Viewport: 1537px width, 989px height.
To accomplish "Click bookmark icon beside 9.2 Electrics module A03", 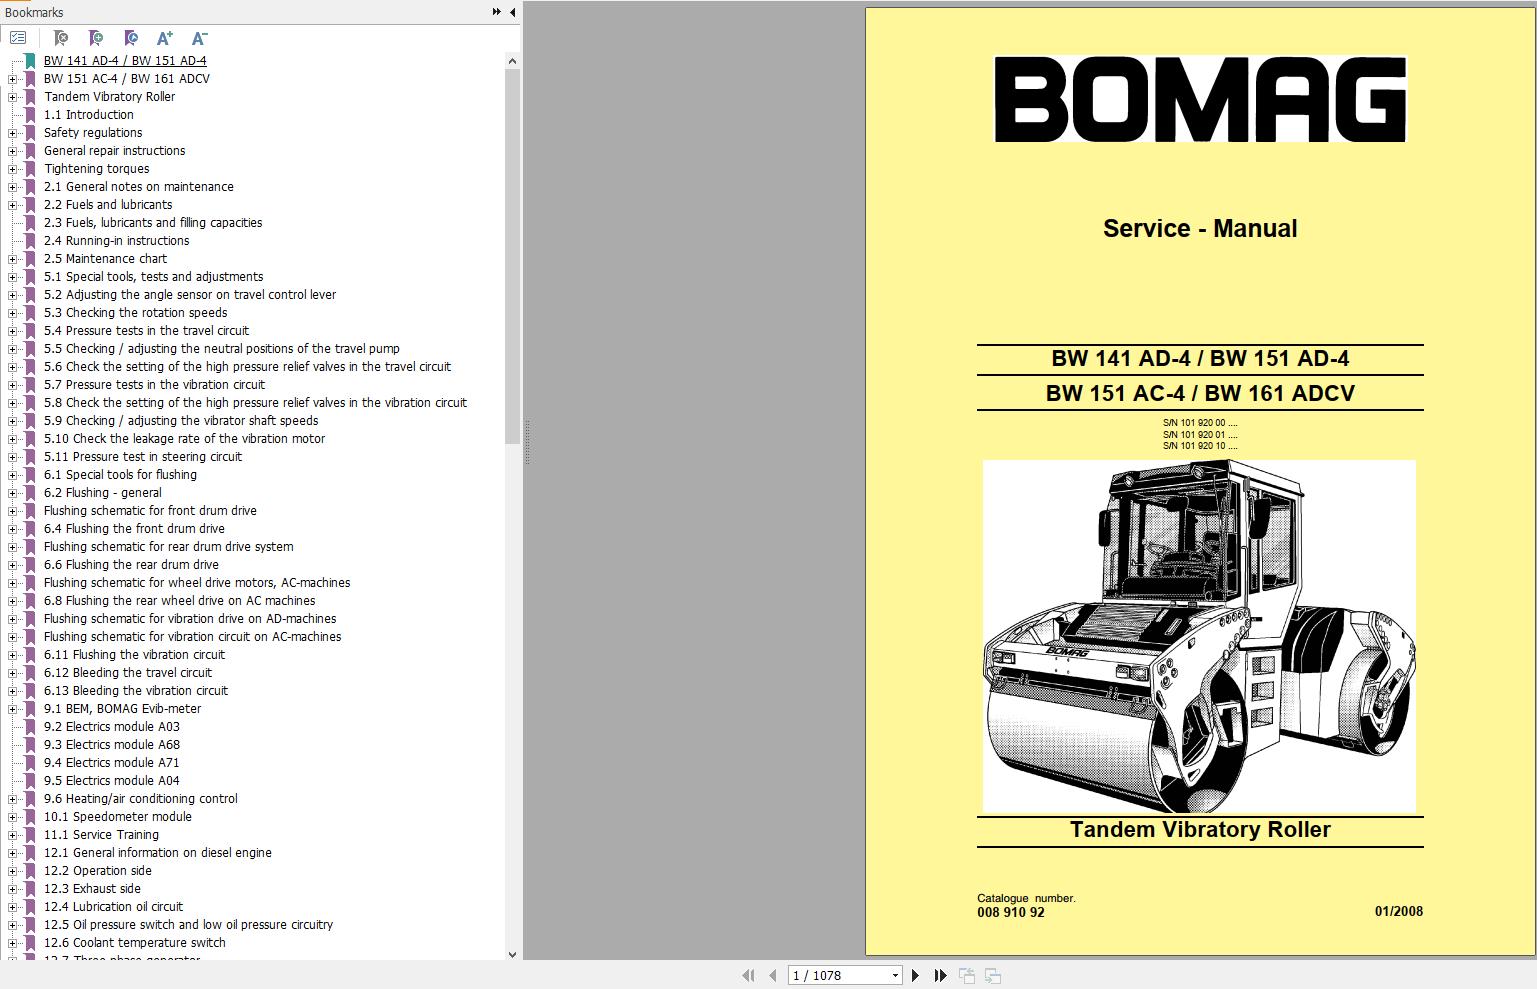I will (x=30, y=727).
